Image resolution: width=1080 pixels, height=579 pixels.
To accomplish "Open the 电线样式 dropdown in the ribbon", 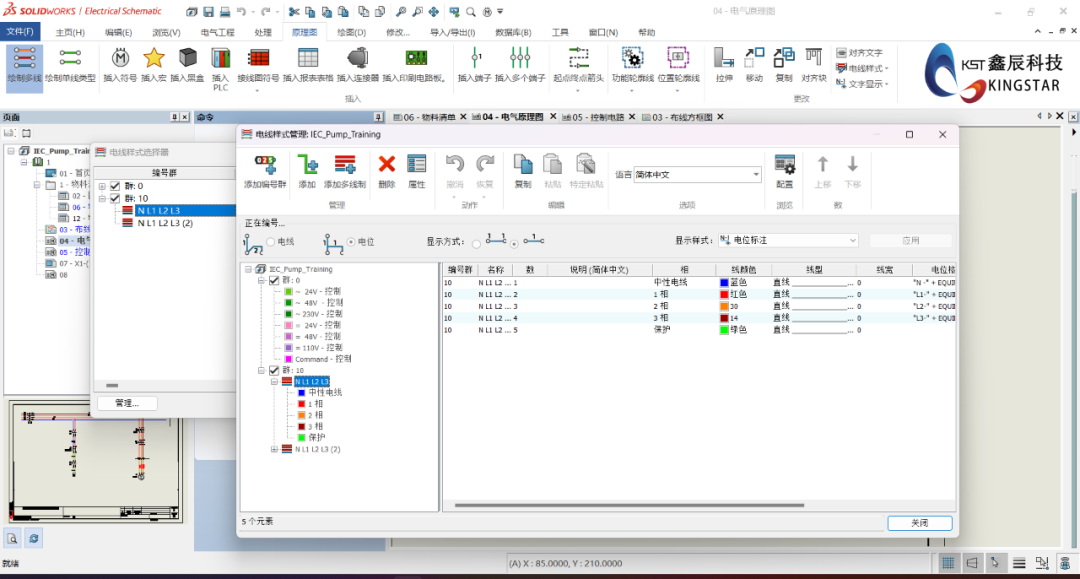I will (862, 68).
